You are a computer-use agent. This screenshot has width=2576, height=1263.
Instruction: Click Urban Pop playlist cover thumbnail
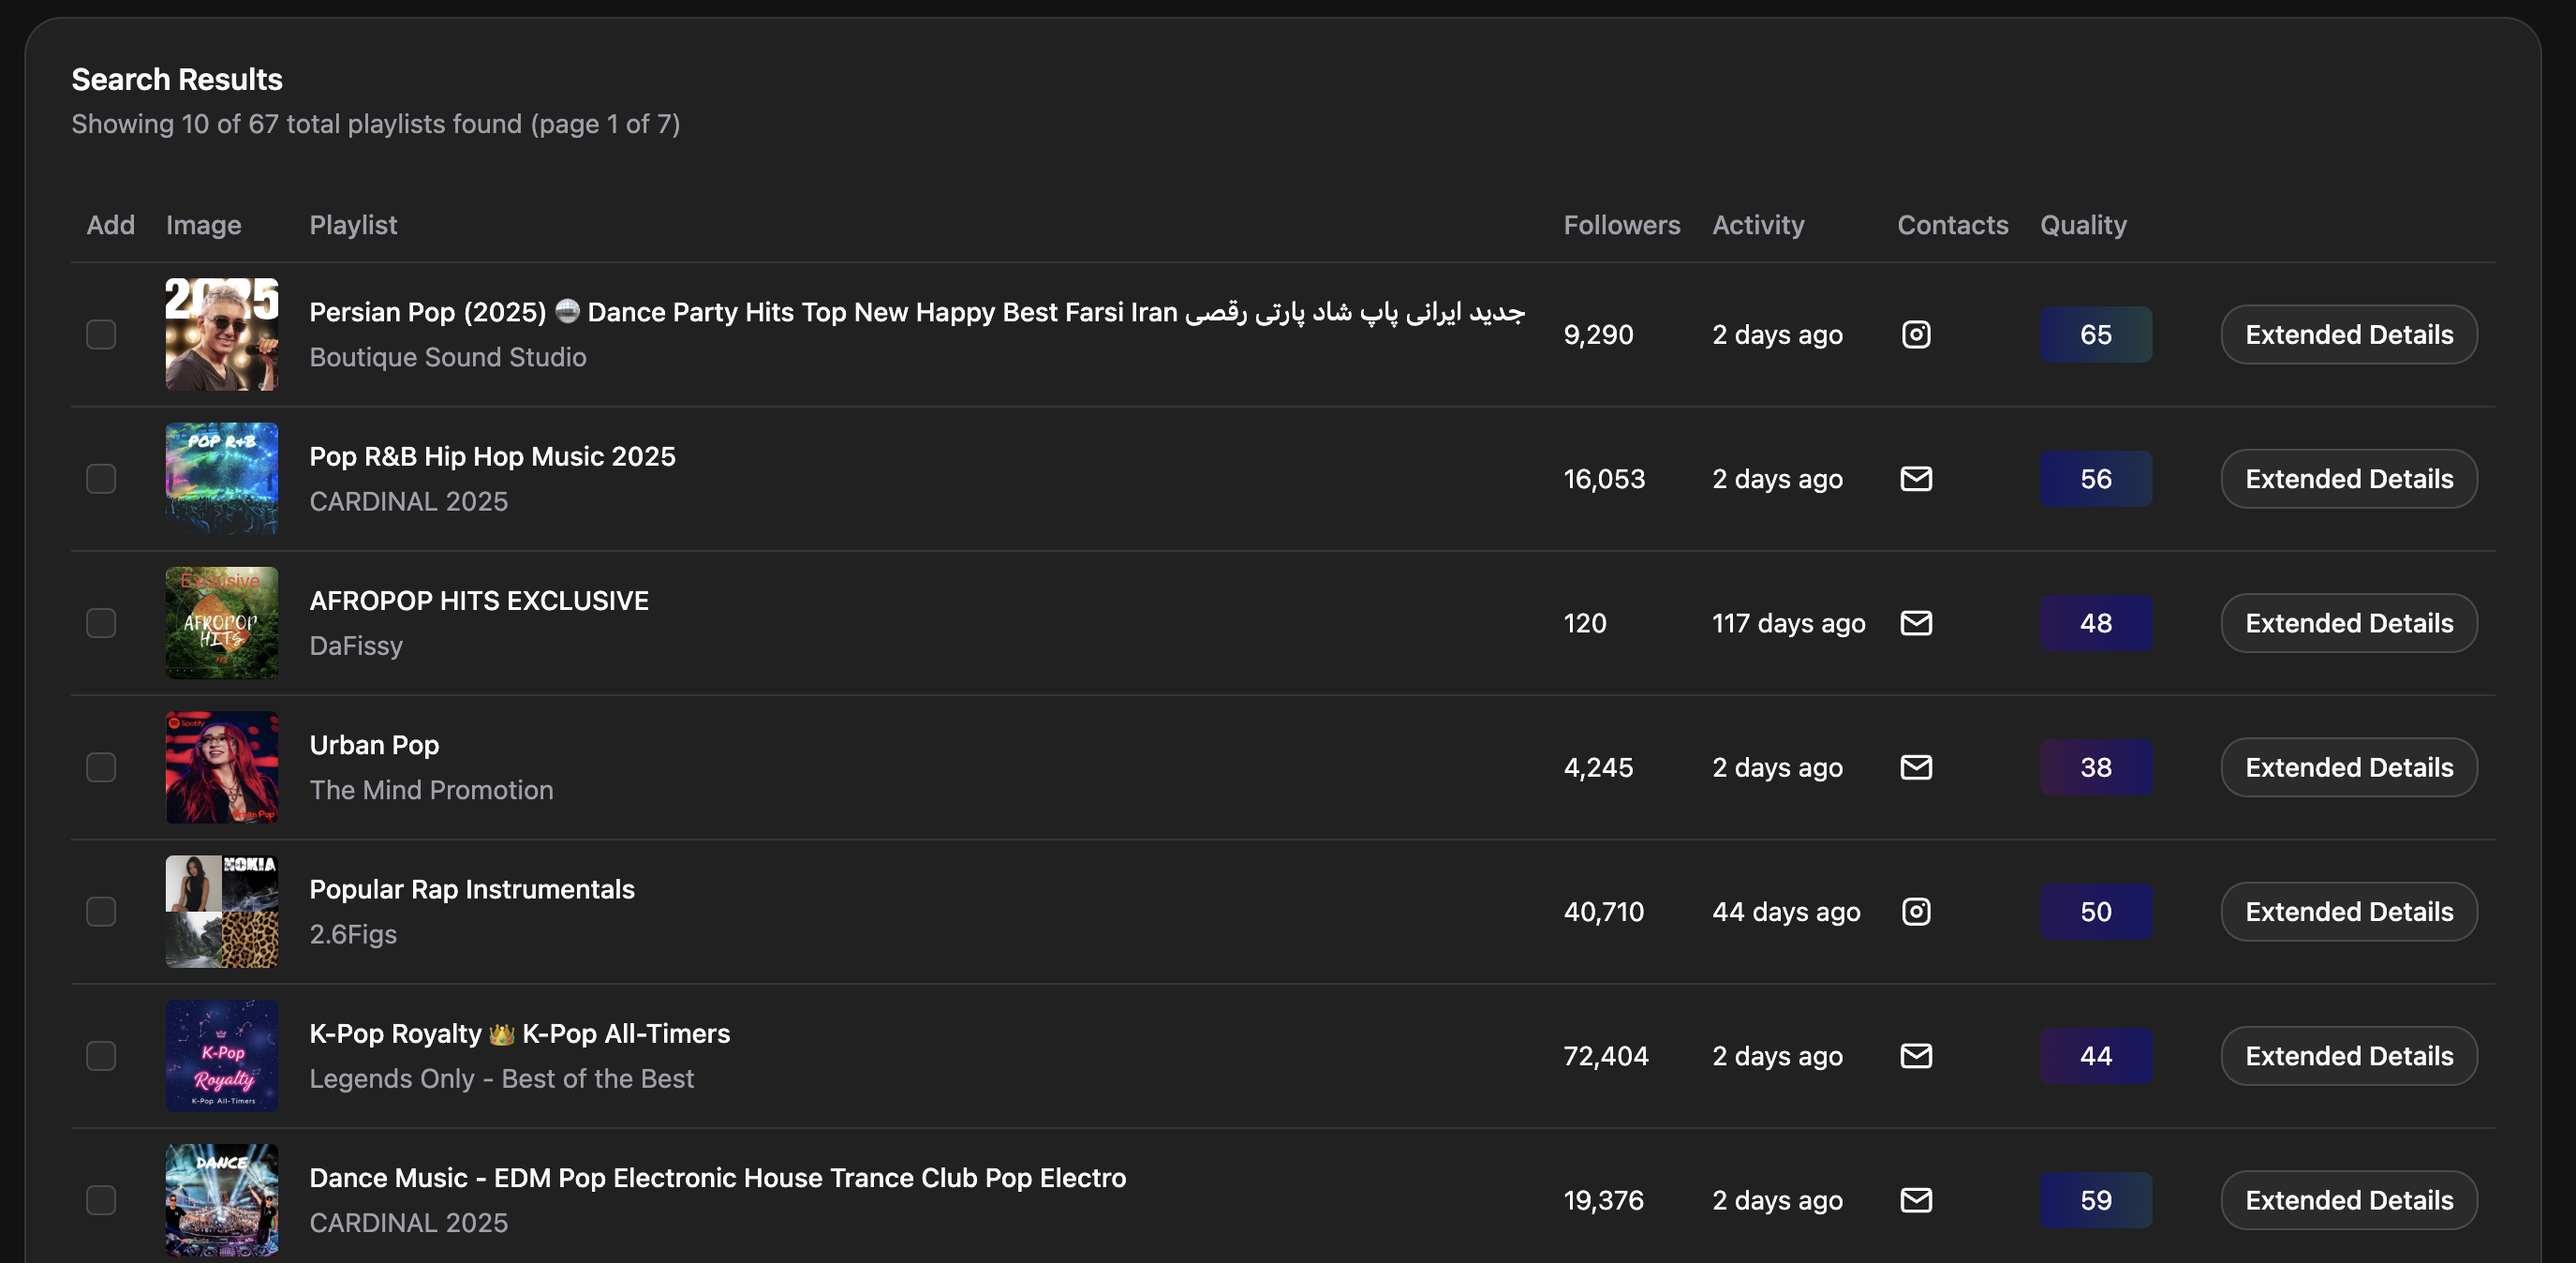click(x=222, y=767)
